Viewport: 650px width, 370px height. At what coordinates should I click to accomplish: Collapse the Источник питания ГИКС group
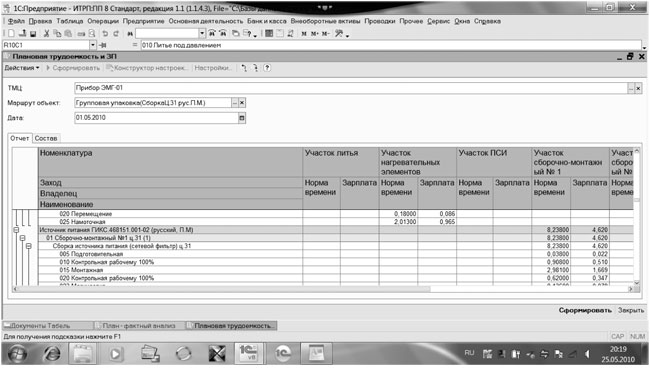coord(16,230)
